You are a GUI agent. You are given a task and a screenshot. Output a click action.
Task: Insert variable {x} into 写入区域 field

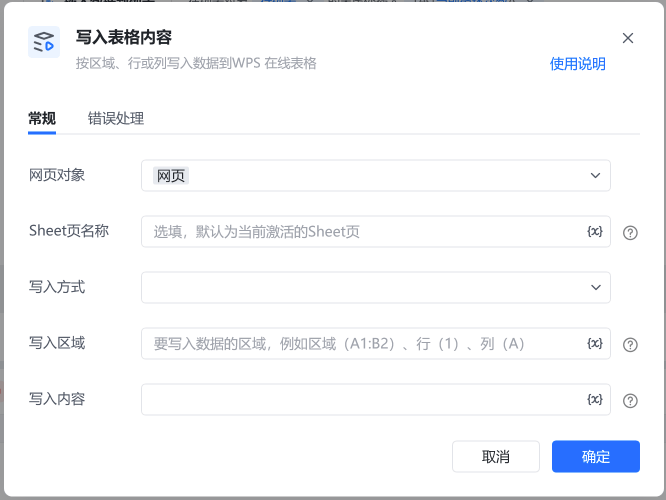595,343
